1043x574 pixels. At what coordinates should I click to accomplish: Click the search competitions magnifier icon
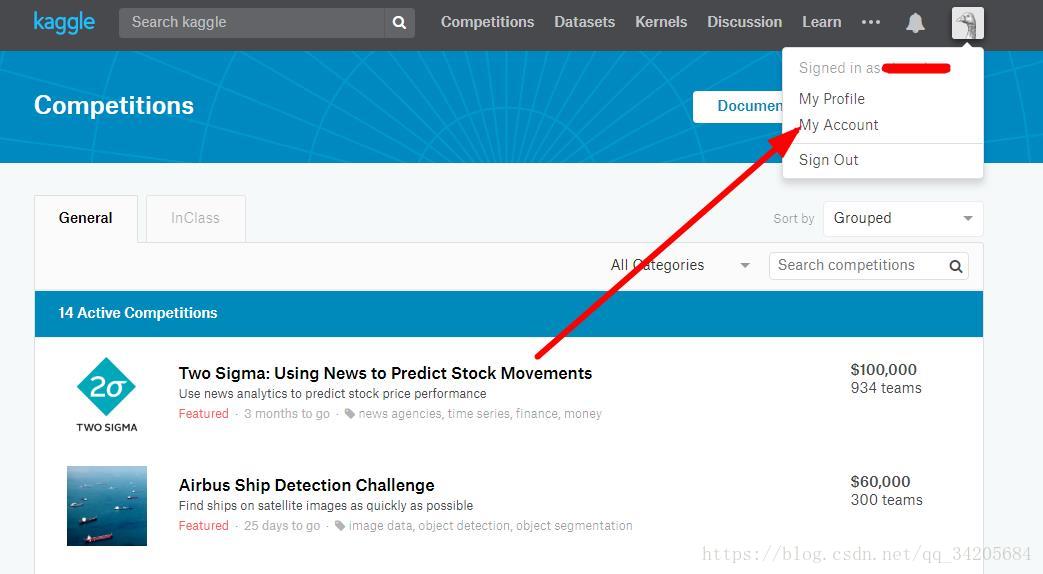pyautogui.click(x=956, y=266)
